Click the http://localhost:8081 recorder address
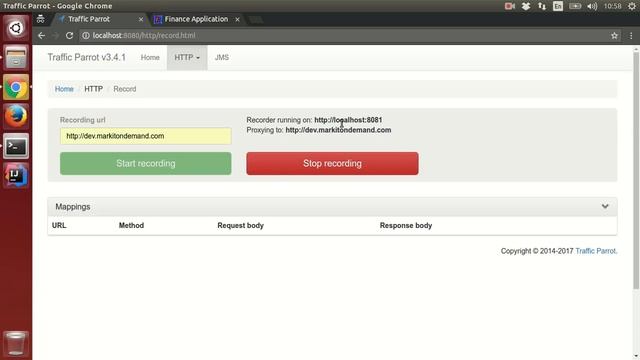The image size is (640, 360). 348,120
